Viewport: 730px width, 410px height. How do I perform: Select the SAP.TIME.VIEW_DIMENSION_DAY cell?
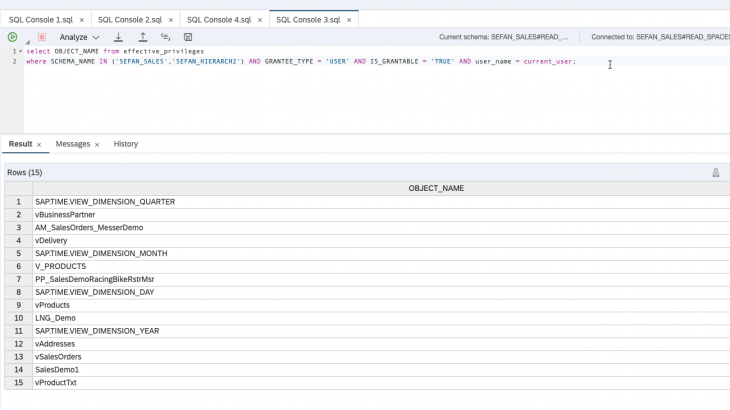381,292
